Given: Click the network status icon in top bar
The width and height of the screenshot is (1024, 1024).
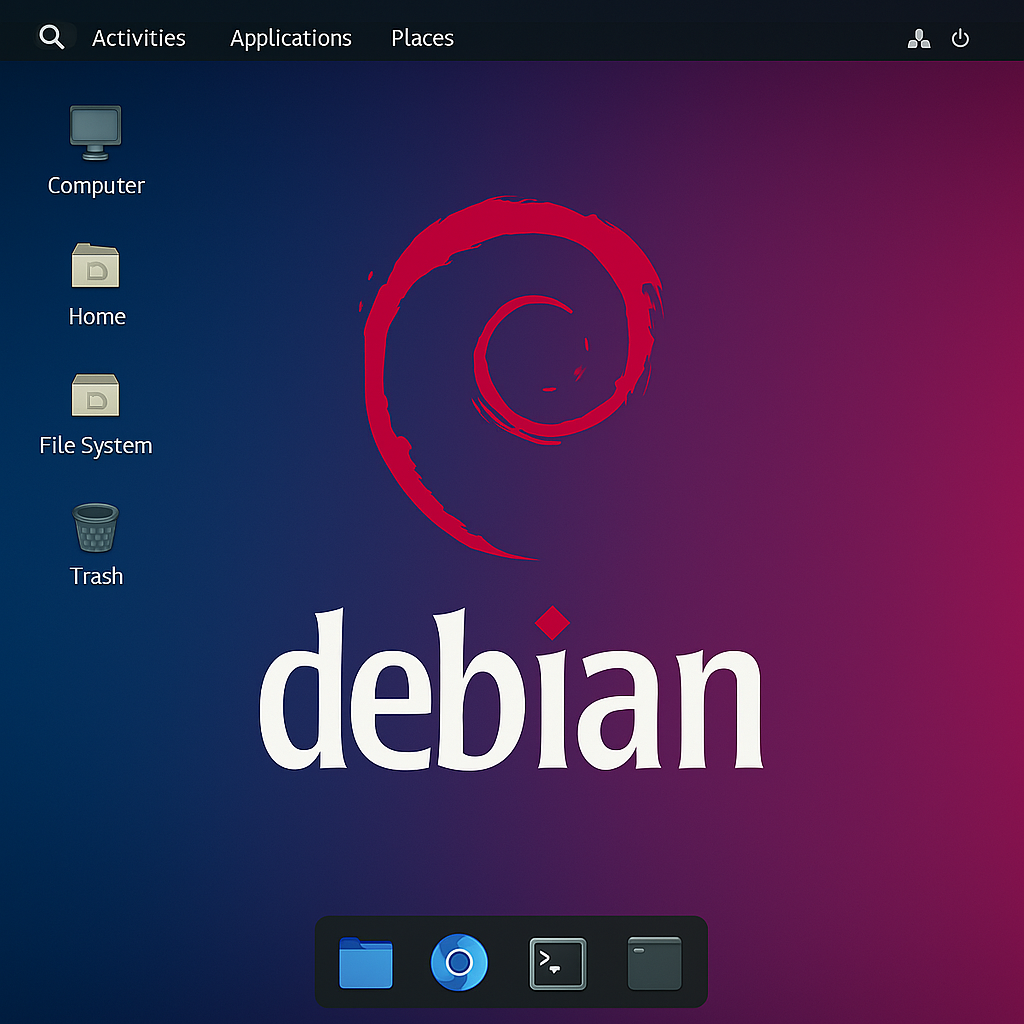Looking at the screenshot, I should pos(918,39).
